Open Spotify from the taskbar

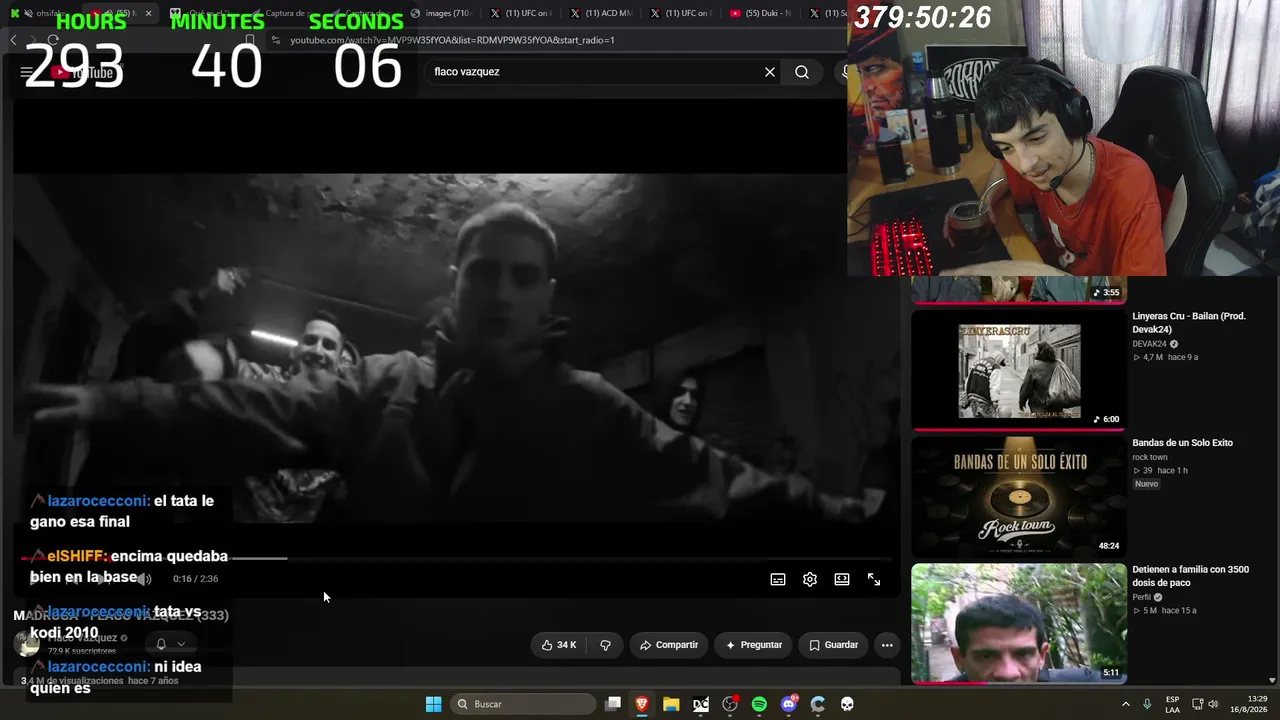point(759,704)
